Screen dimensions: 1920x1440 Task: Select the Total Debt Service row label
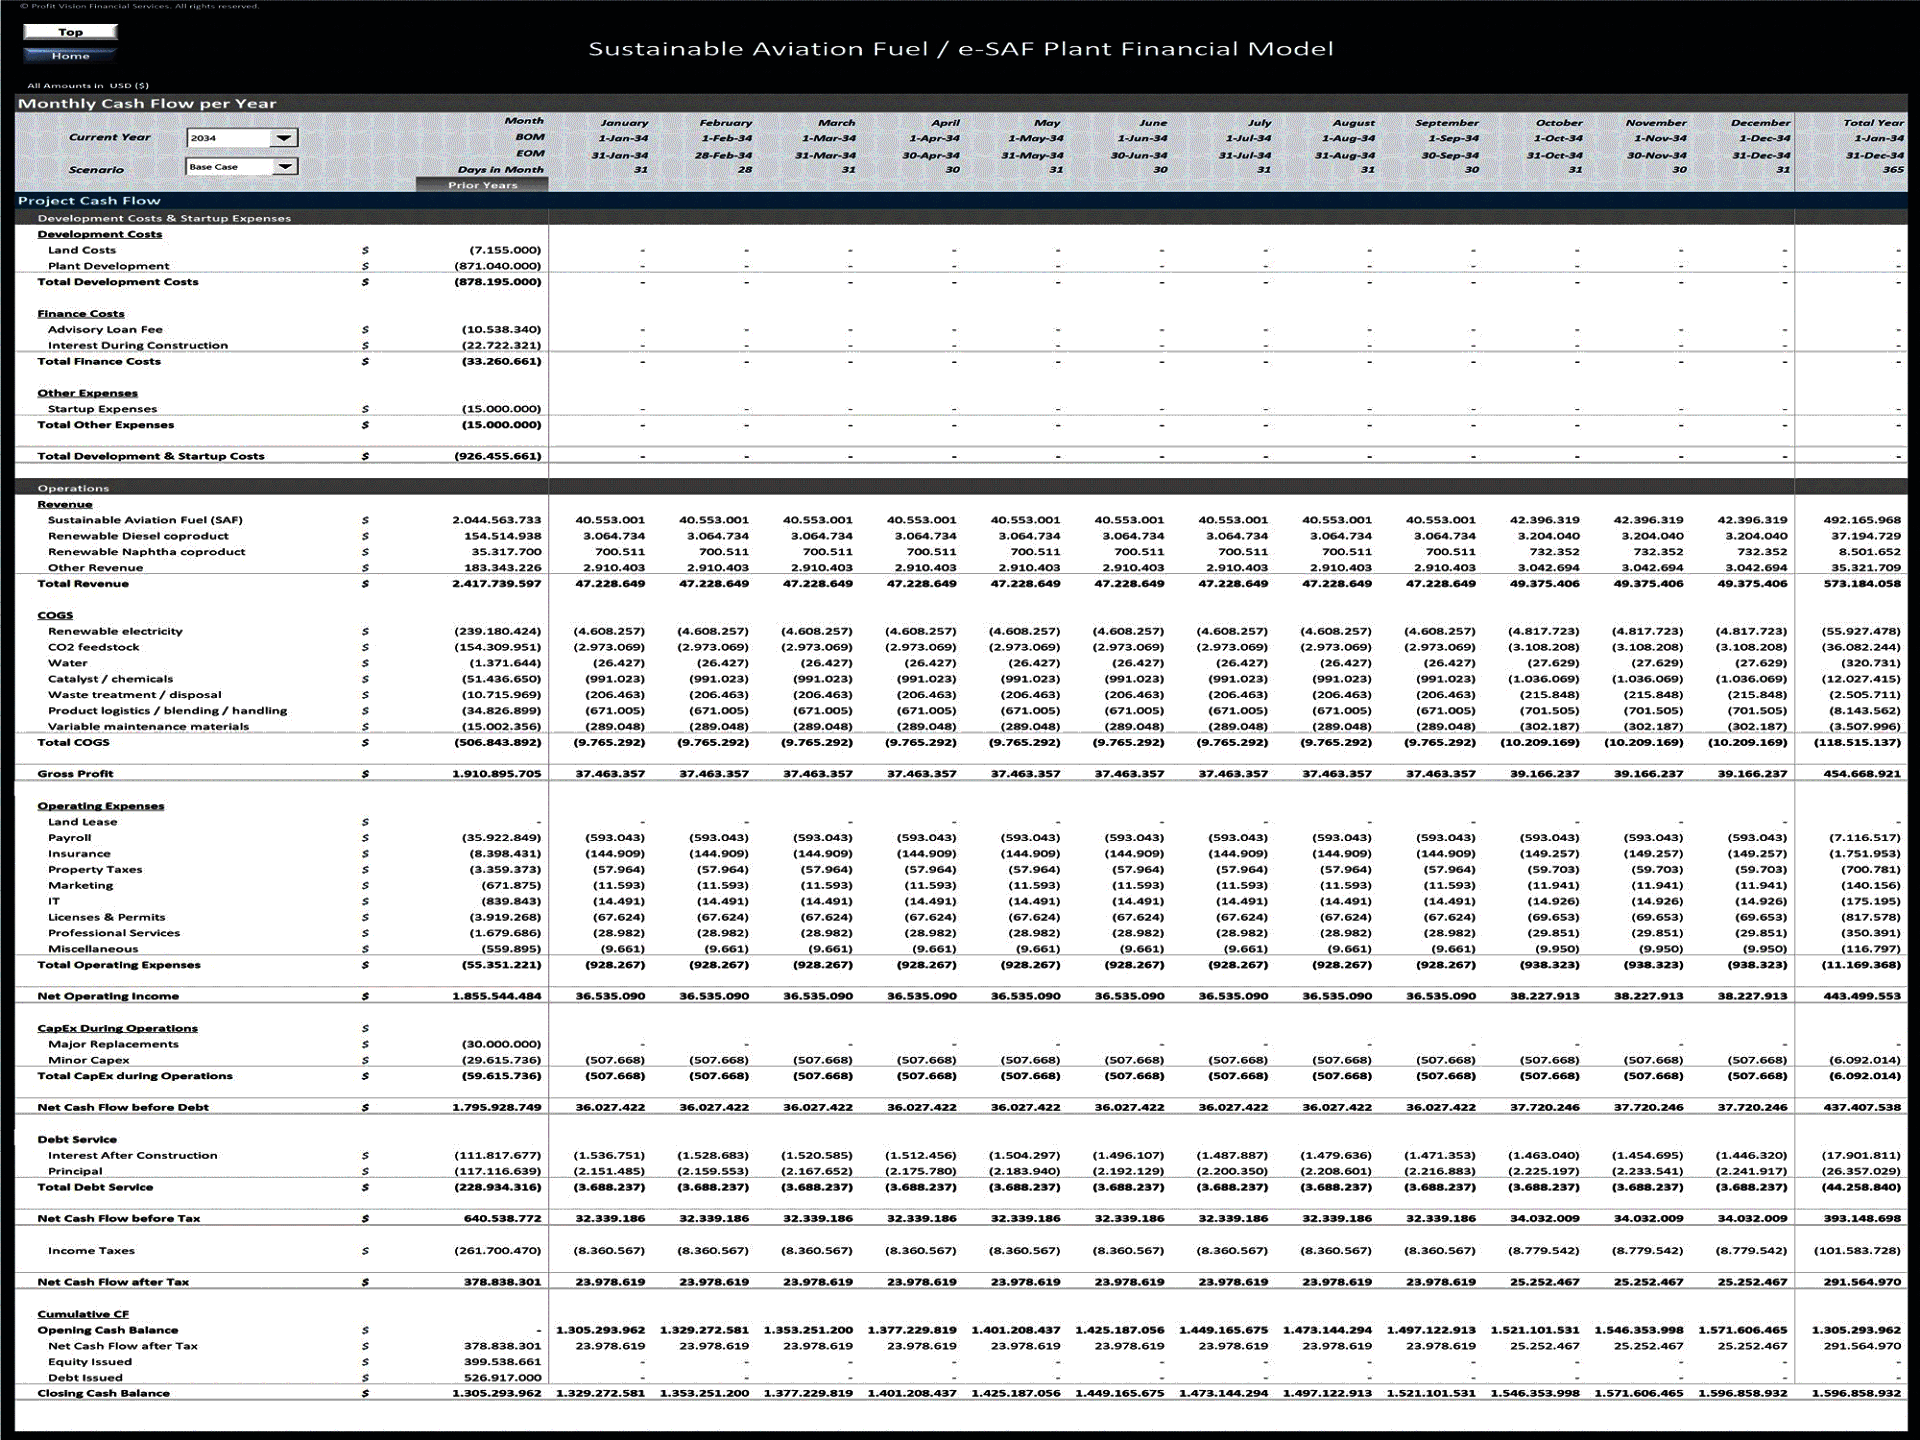[x=95, y=1187]
